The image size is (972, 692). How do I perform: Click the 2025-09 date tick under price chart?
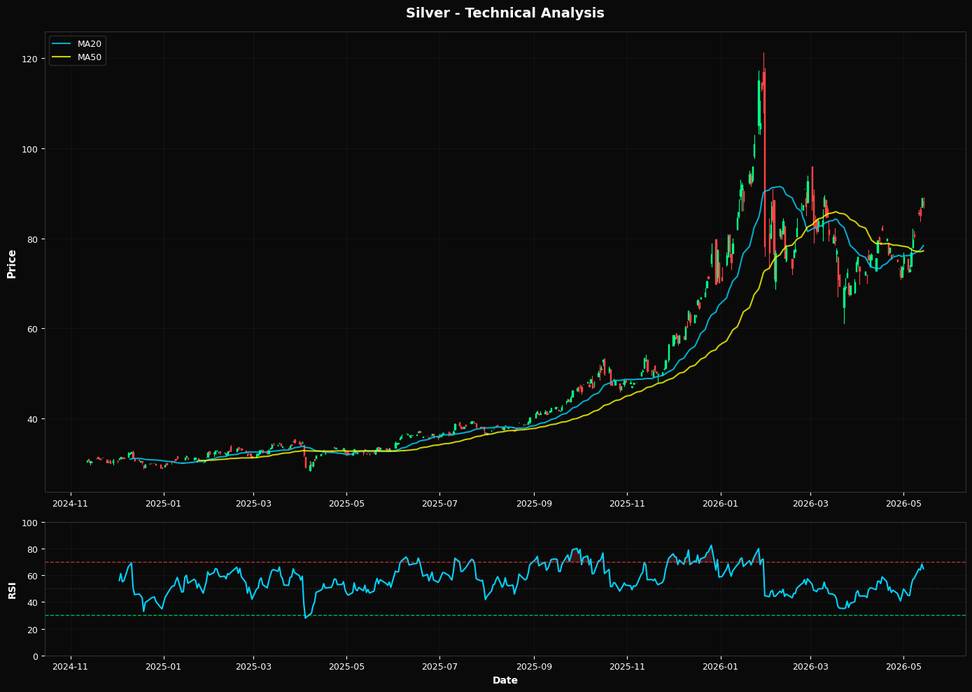click(534, 503)
